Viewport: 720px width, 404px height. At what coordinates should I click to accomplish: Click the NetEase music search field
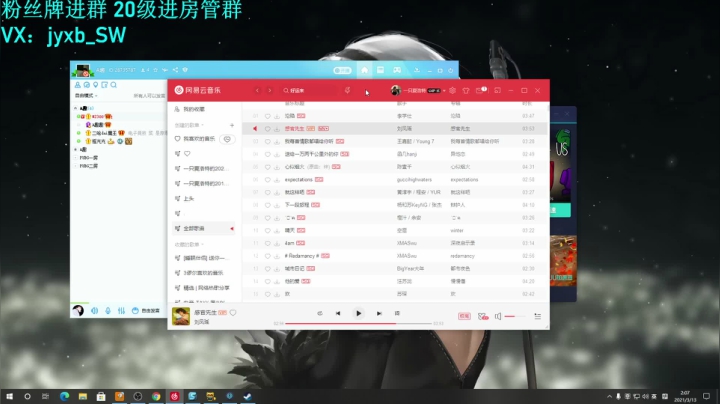click(310, 90)
